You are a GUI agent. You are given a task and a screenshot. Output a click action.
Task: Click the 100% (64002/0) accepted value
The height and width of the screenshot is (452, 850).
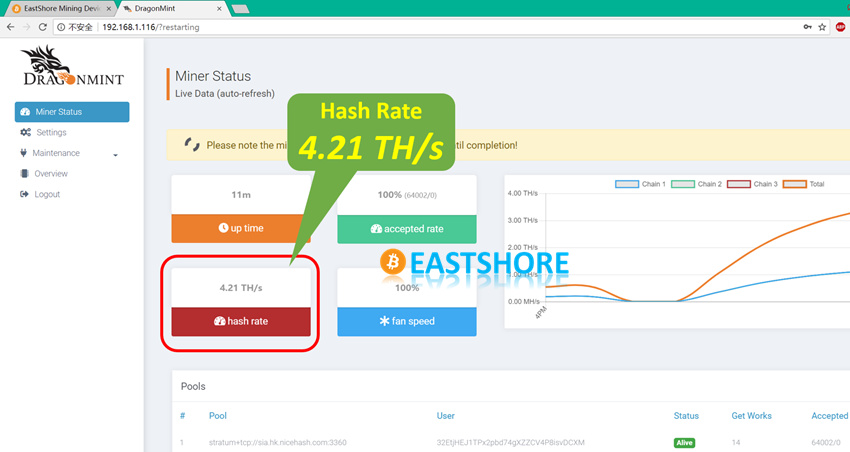[407, 195]
